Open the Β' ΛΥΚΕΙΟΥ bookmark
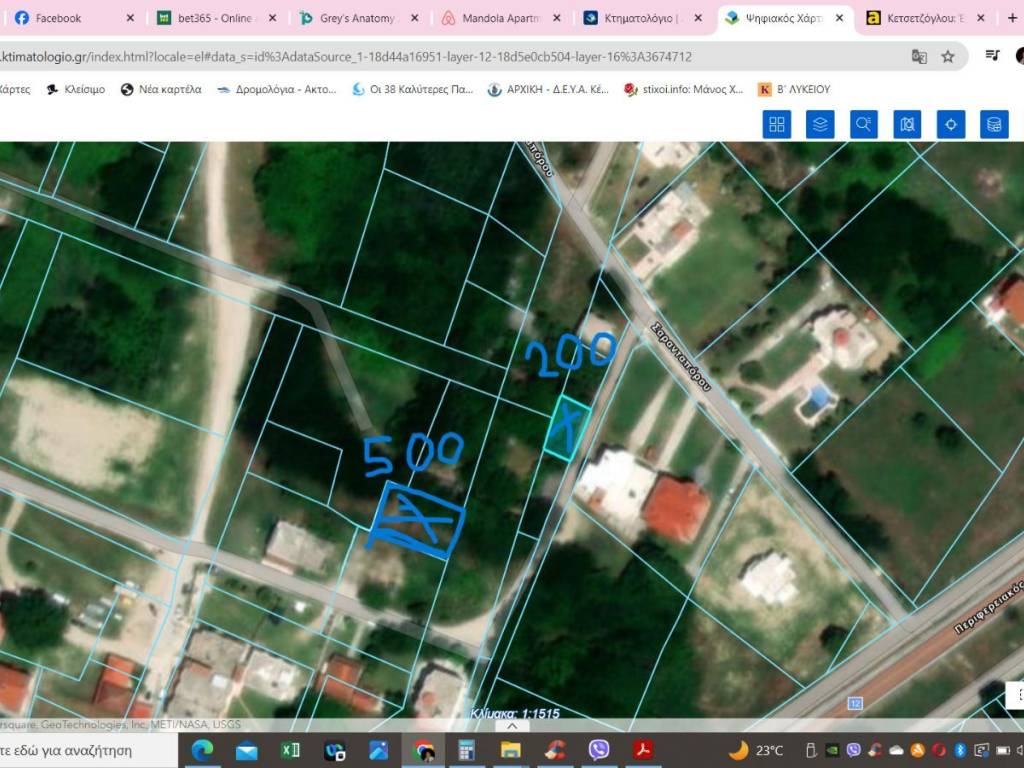Image resolution: width=1024 pixels, height=768 pixels. click(794, 89)
